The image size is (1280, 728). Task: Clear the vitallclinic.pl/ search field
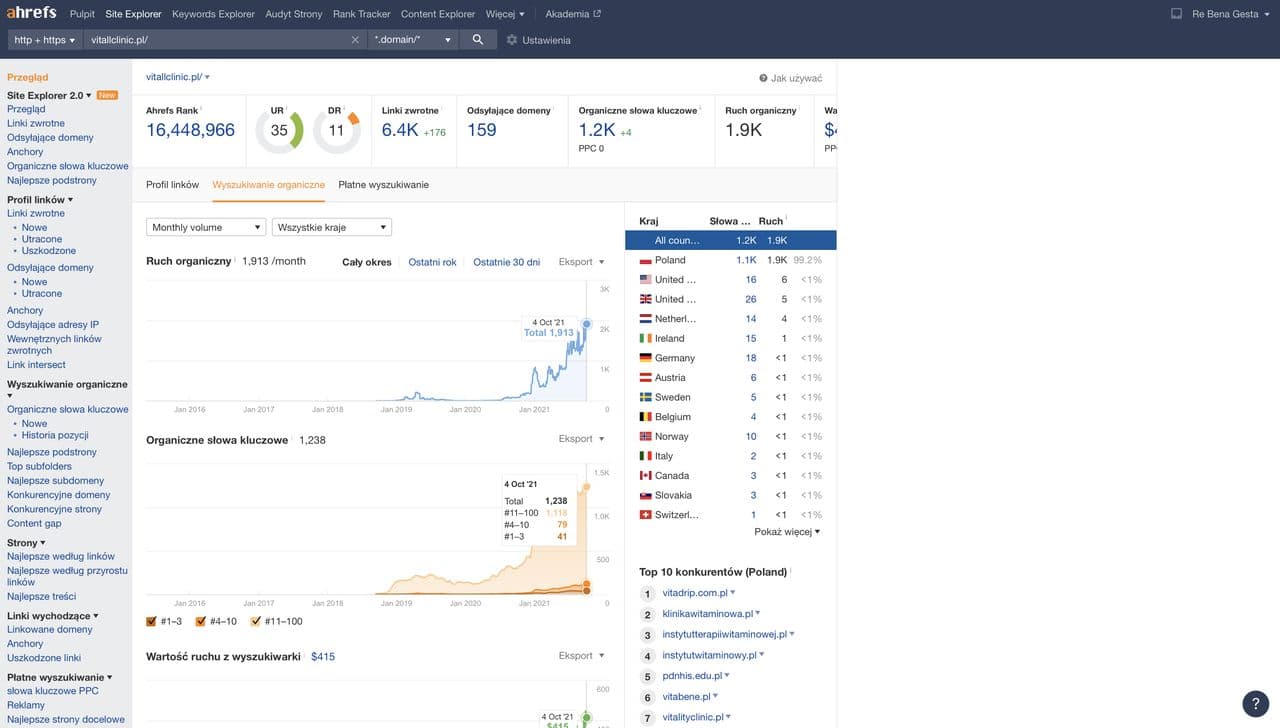355,40
